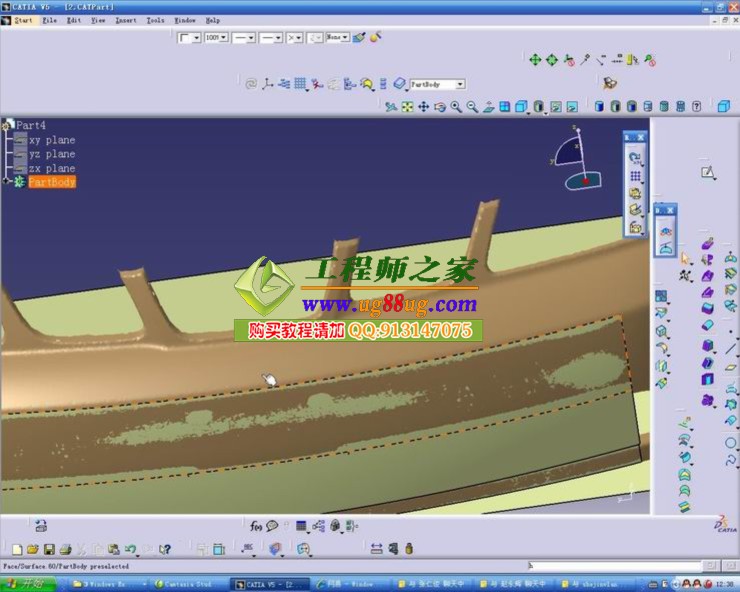Toggle the blue sketch grid icon
Screen dimensions: 740x592
click(x=300, y=85)
